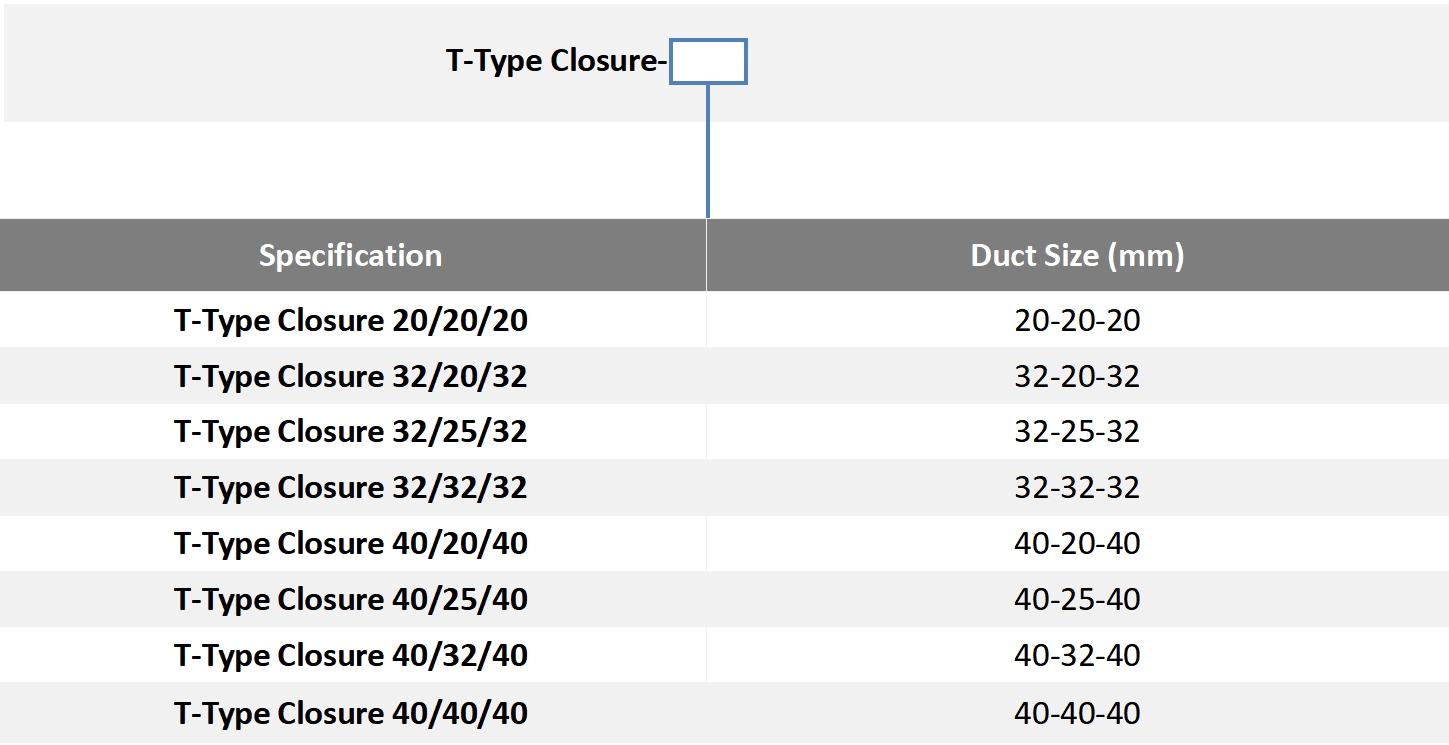
Task: Click the 40-40-40 duct size cell
Action: tap(1077, 714)
